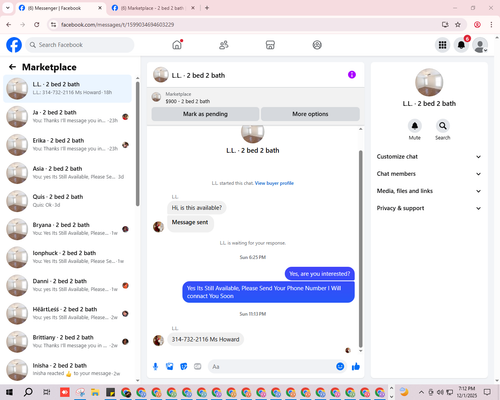The height and width of the screenshot is (400, 500).
Task: Expand Media, files and links section
Action: pyautogui.click(x=429, y=191)
